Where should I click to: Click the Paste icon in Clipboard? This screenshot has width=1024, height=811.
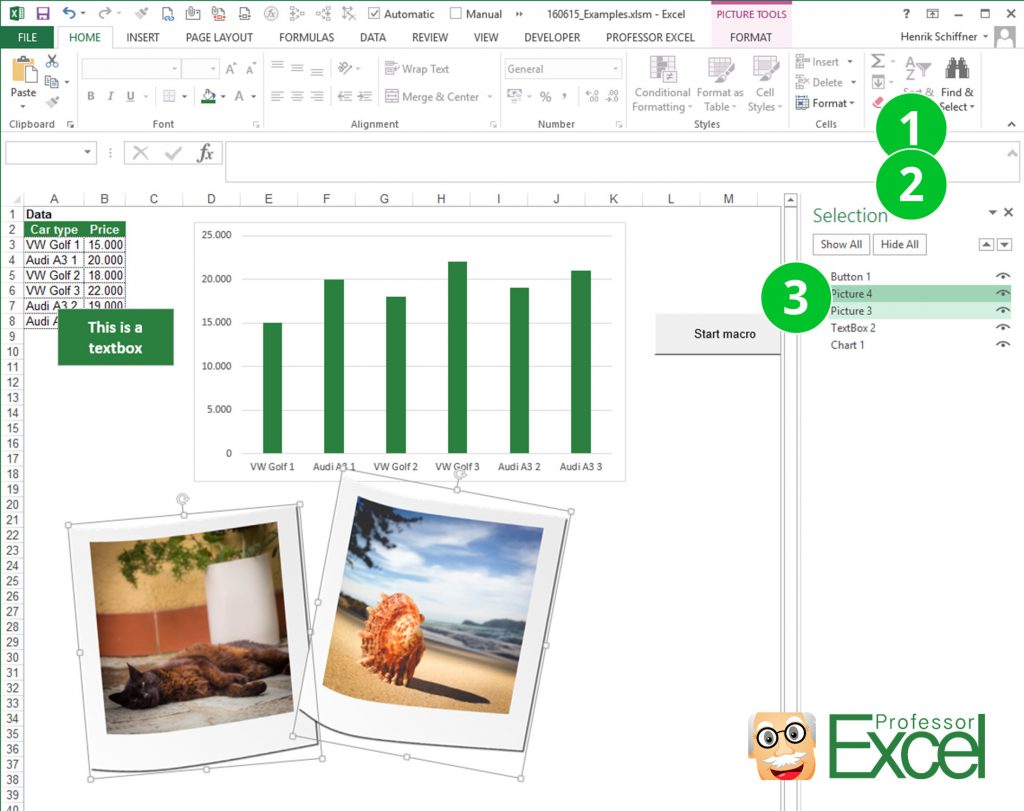click(23, 75)
